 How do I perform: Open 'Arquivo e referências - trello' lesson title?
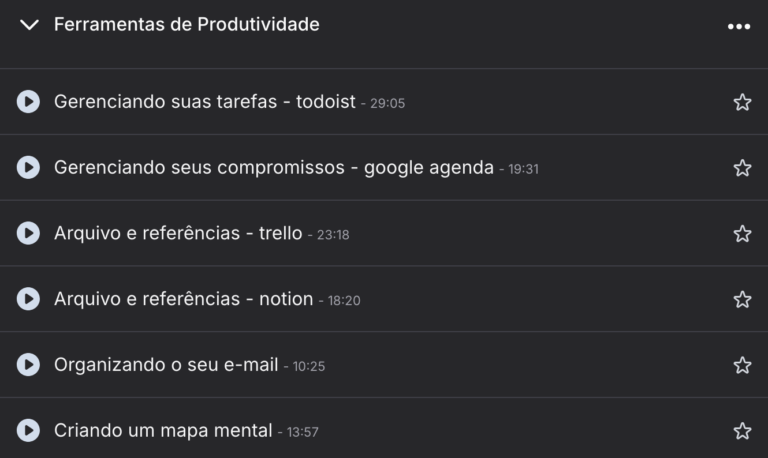coord(177,233)
